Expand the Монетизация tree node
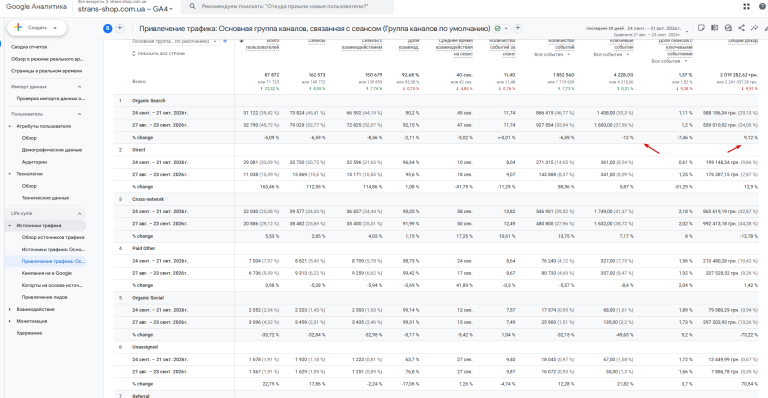This screenshot has height=398, width=768. click(x=10, y=321)
